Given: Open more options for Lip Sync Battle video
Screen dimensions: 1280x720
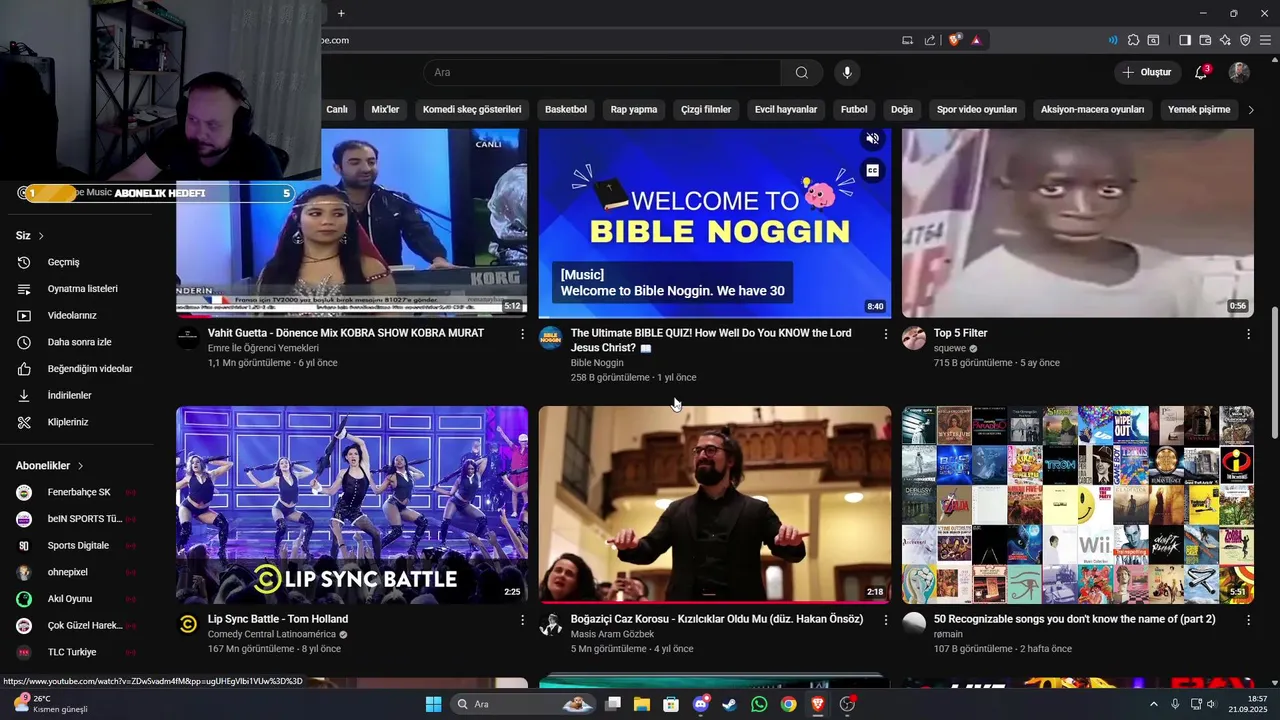Looking at the screenshot, I should [x=522, y=620].
